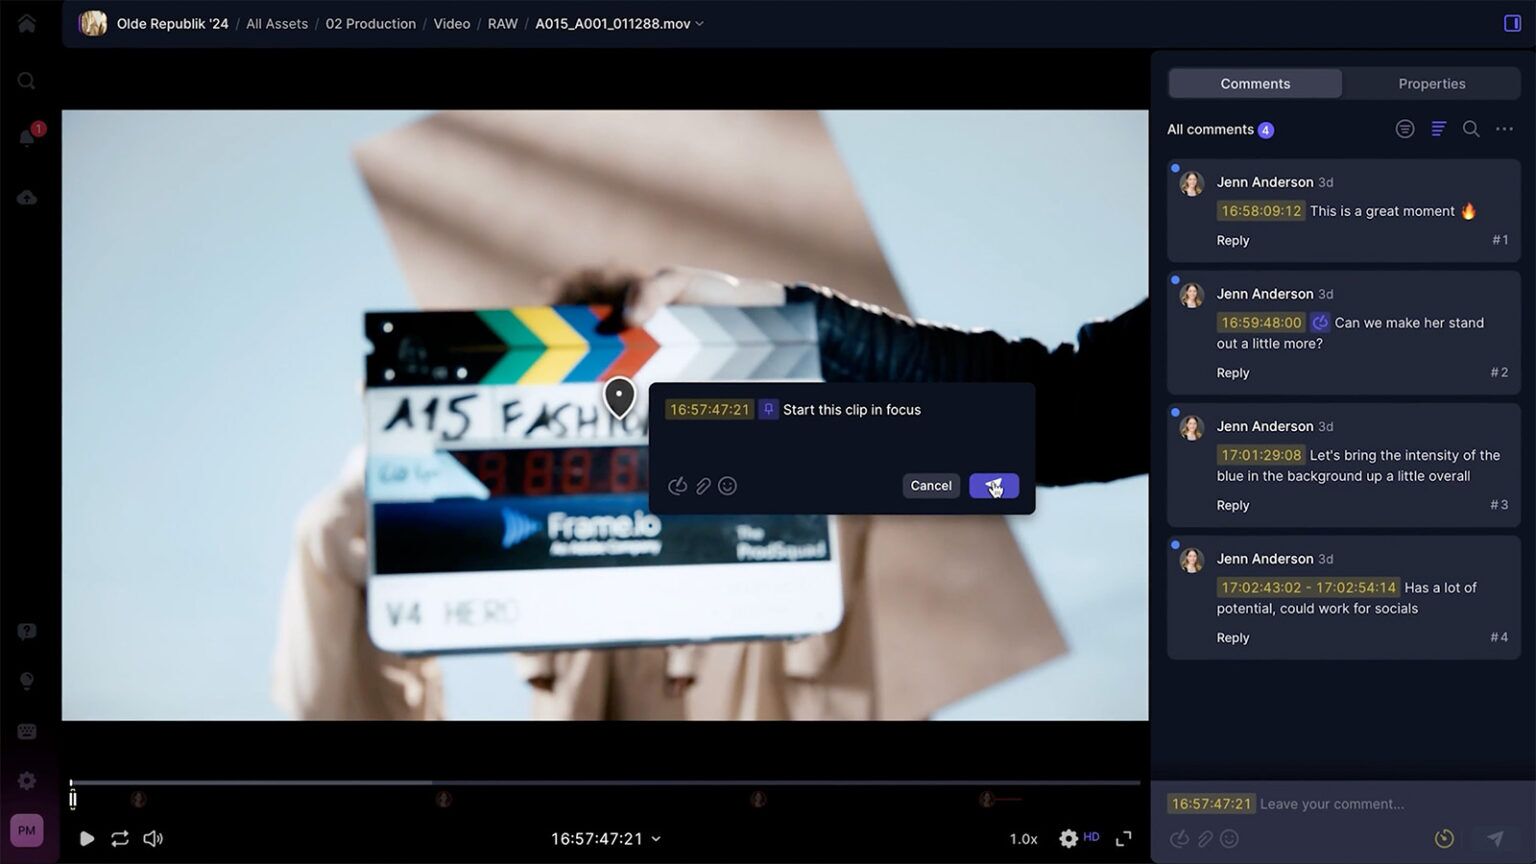Set comment timer duration

[1444, 838]
